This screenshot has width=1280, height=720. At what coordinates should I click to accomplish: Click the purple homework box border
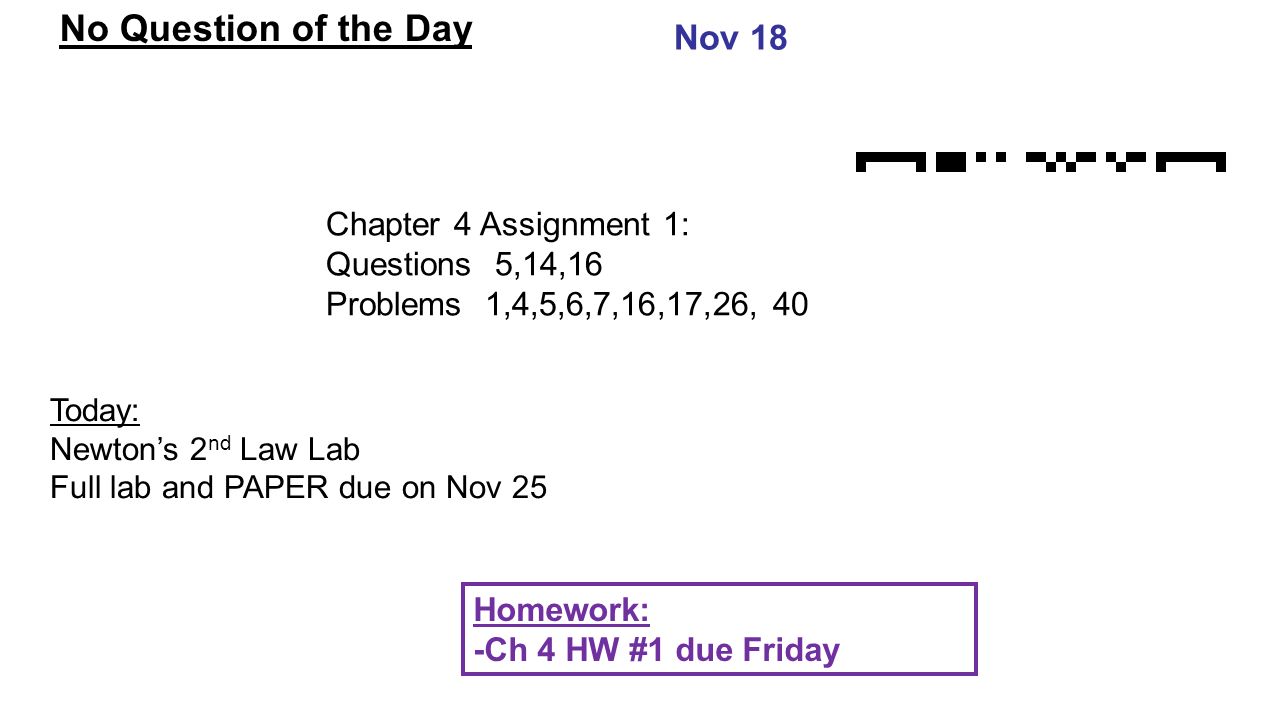pos(719,585)
